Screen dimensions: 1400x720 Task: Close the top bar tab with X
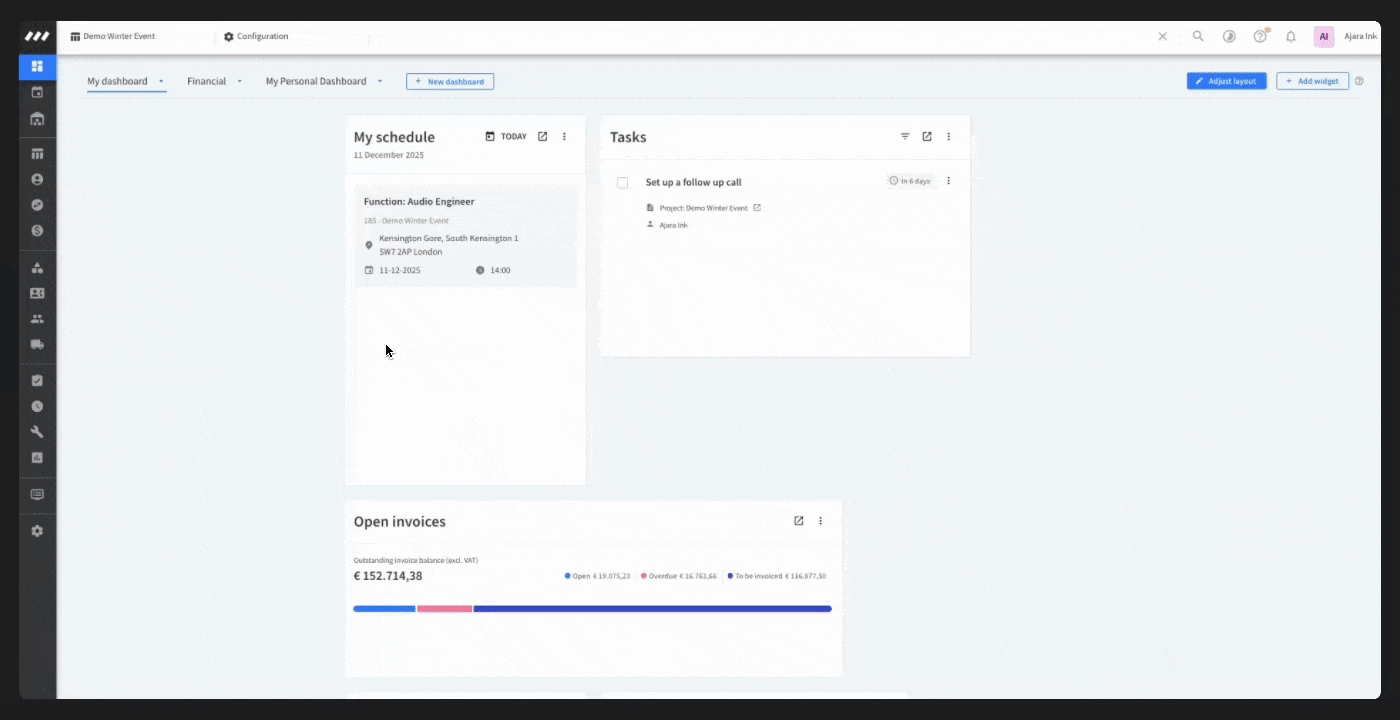[1162, 36]
